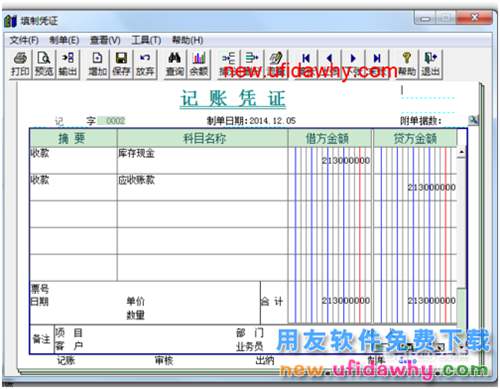Click scroll up arrow of voucher table
This screenshot has height=389, width=500.
[461, 152]
